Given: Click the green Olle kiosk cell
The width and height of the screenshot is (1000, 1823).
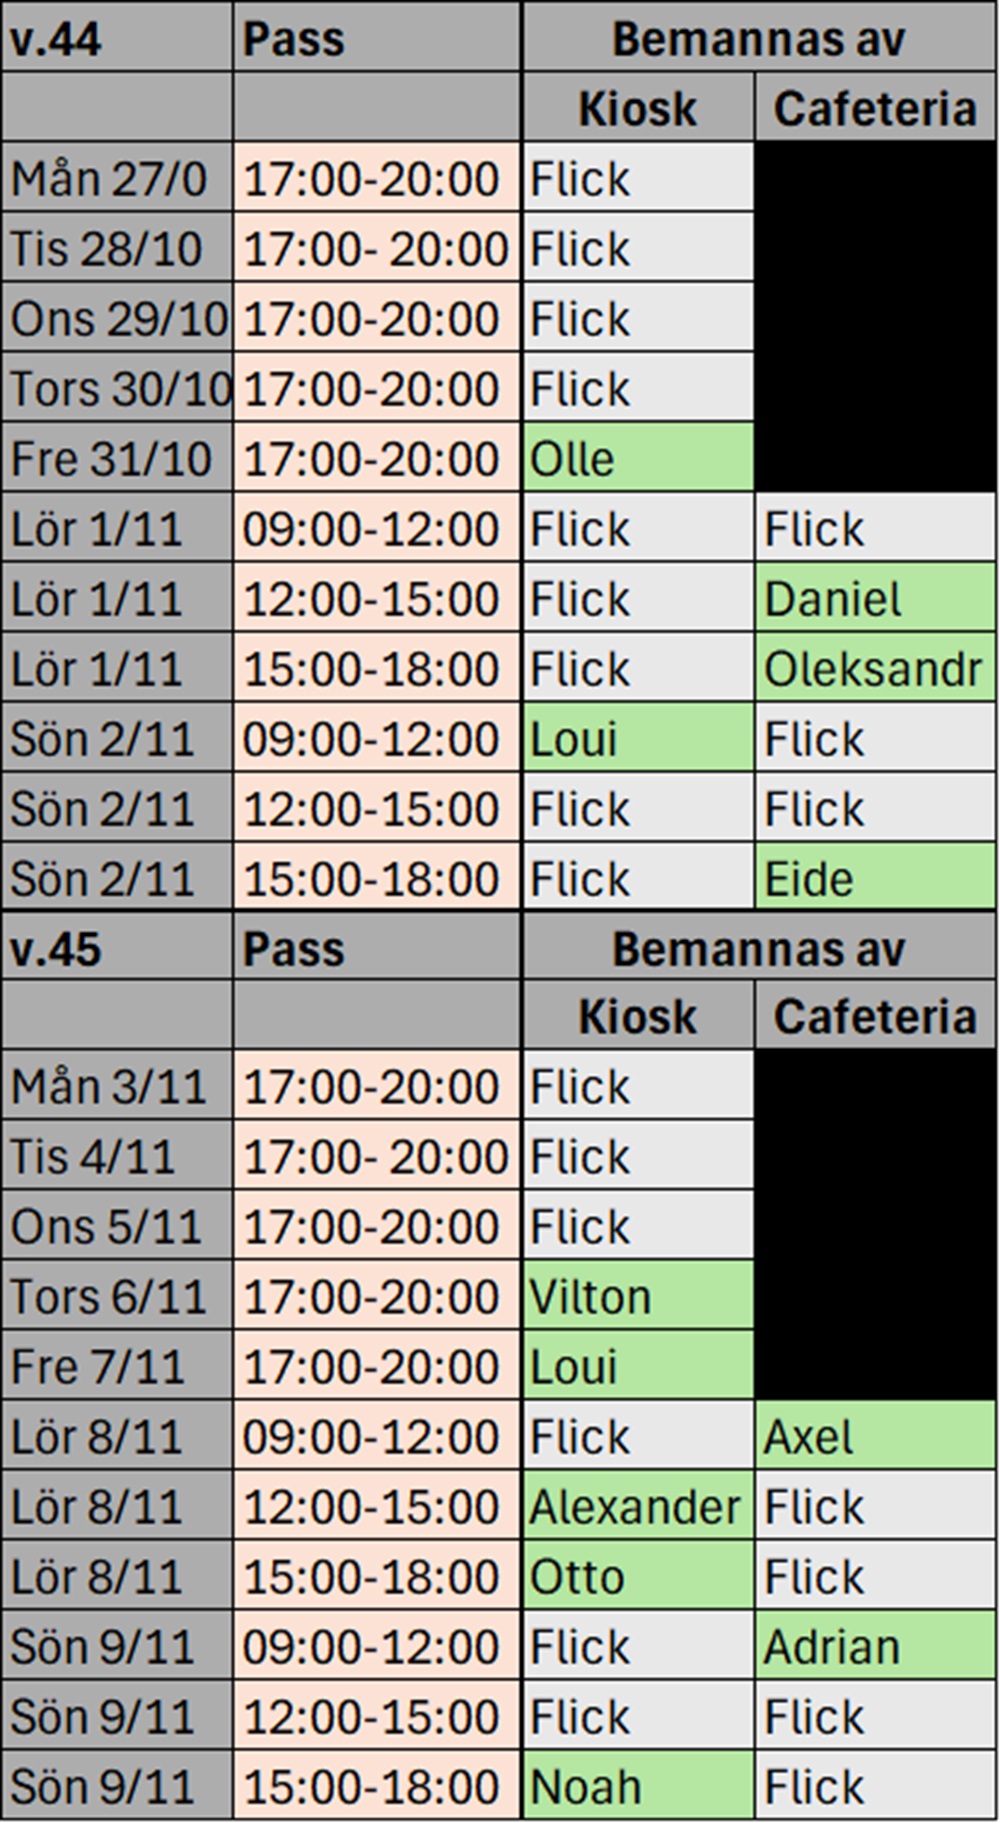Looking at the screenshot, I should pyautogui.click(x=637, y=459).
